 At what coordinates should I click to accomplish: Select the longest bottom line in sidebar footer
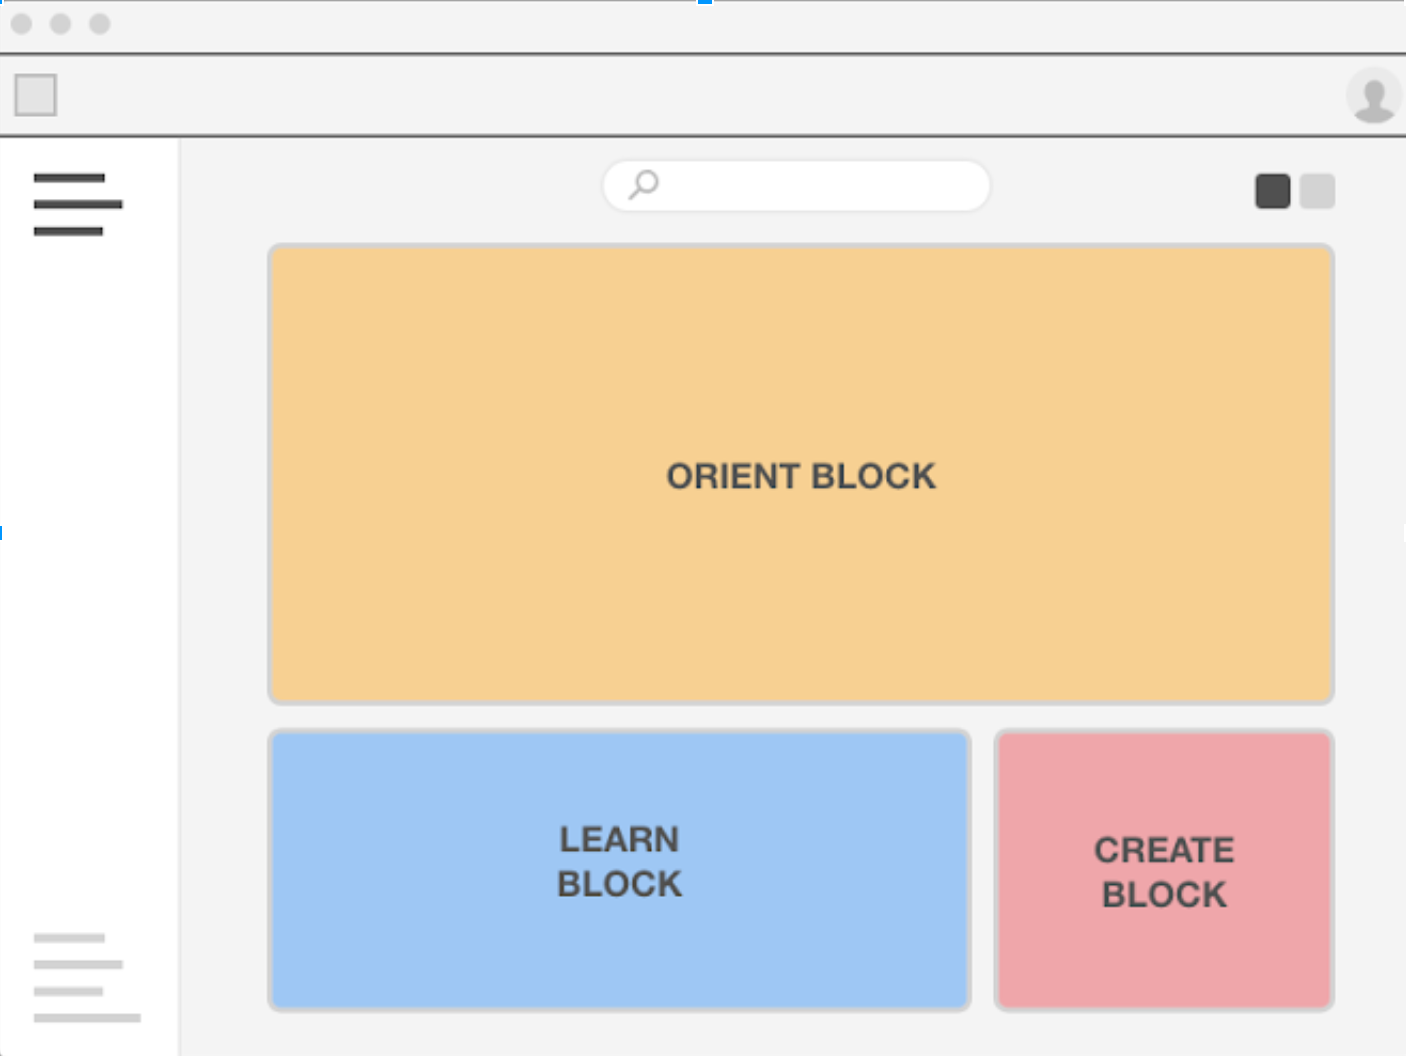coord(87,1018)
